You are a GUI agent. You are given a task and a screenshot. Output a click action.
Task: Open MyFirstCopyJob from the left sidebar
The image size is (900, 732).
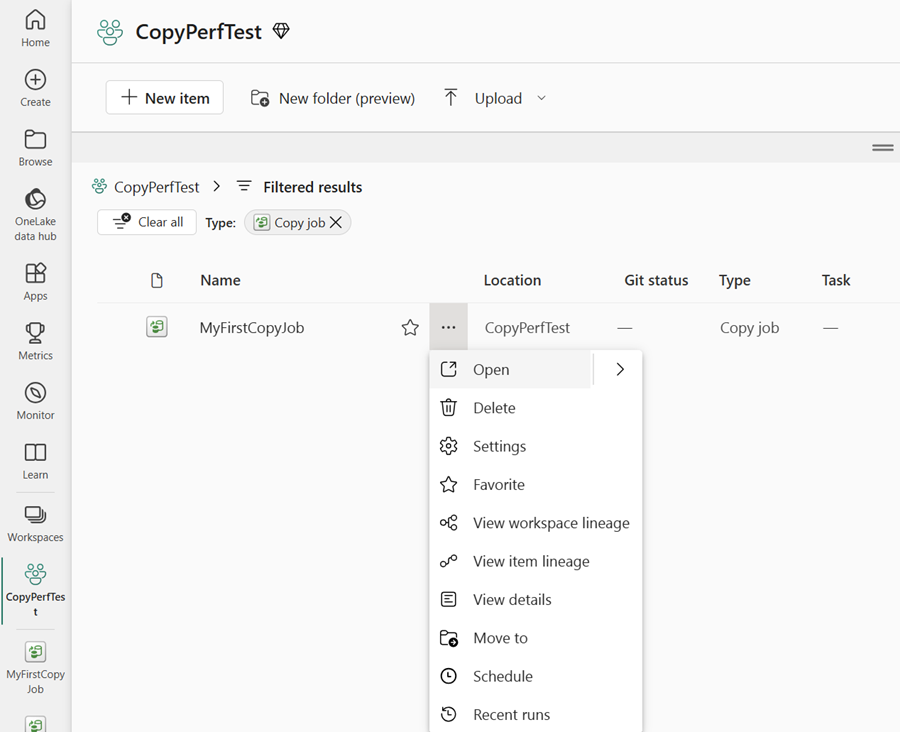pos(35,667)
